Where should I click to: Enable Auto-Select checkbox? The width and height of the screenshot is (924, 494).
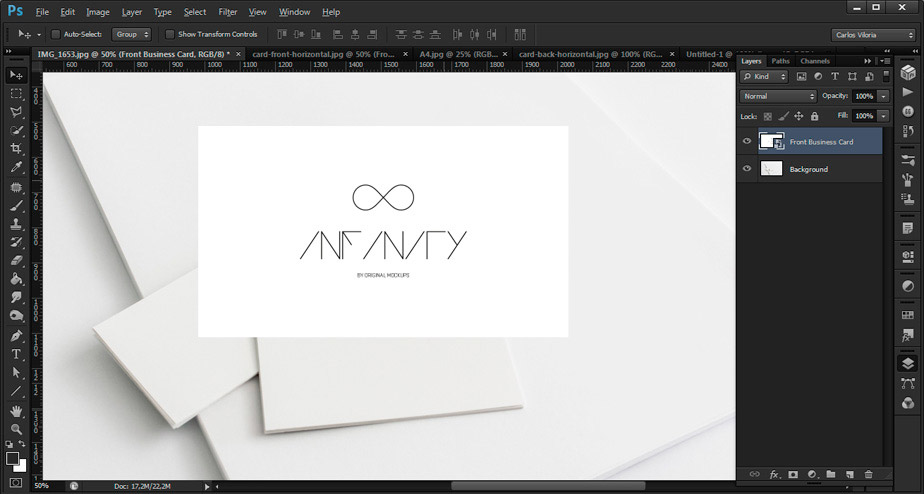(x=56, y=34)
